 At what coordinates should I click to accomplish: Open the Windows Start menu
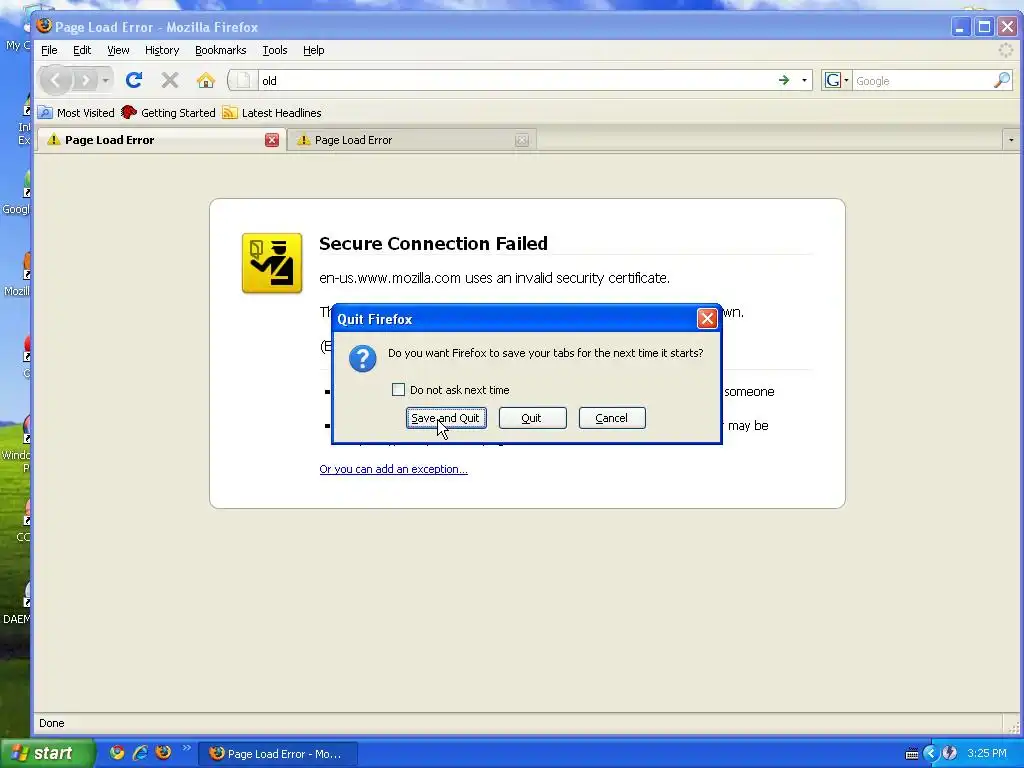tap(46, 753)
